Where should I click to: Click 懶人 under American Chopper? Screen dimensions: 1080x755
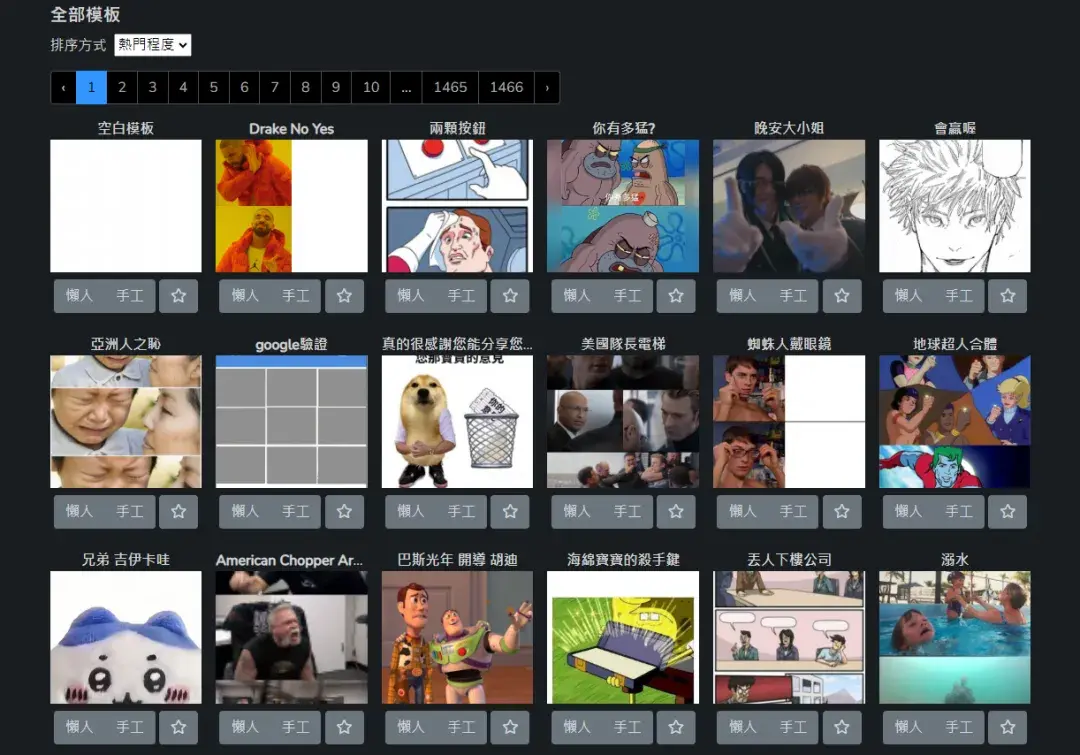click(245, 727)
